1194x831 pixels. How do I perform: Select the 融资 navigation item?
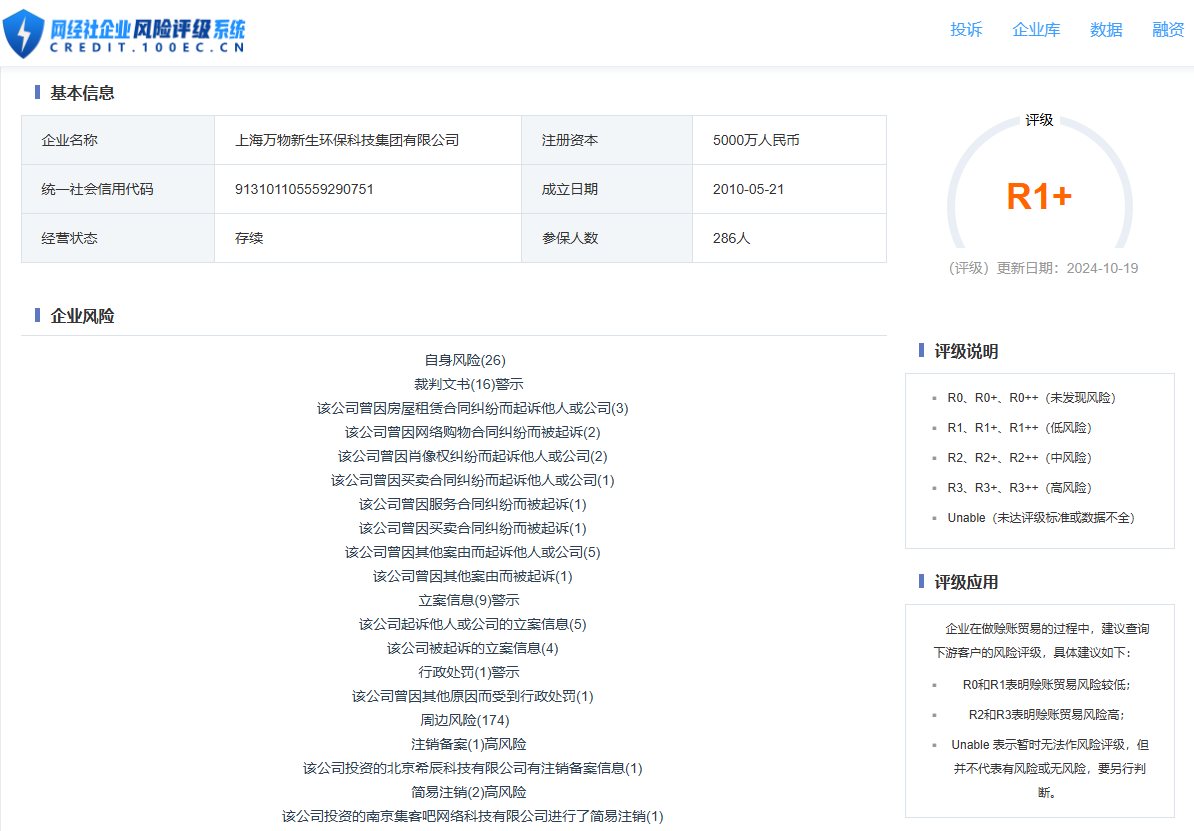pyautogui.click(x=1168, y=30)
